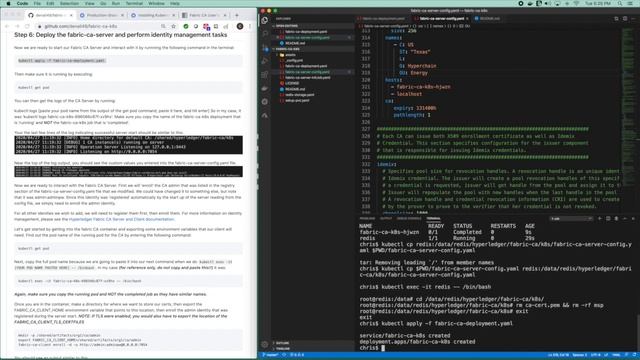Open the terminal shell selector dropdown
The height and width of the screenshot is (360, 640).
[x=571, y=219]
